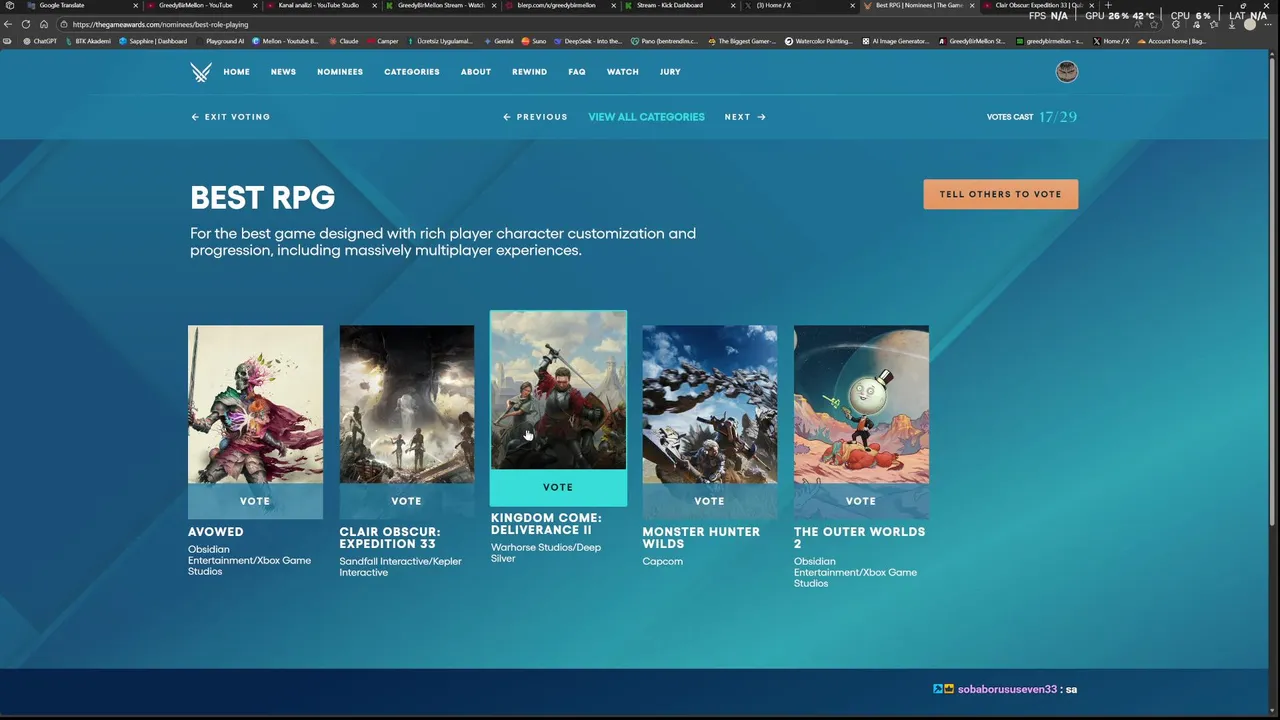
Task: Open new browser tab plus icon
Action: pos(1108,5)
